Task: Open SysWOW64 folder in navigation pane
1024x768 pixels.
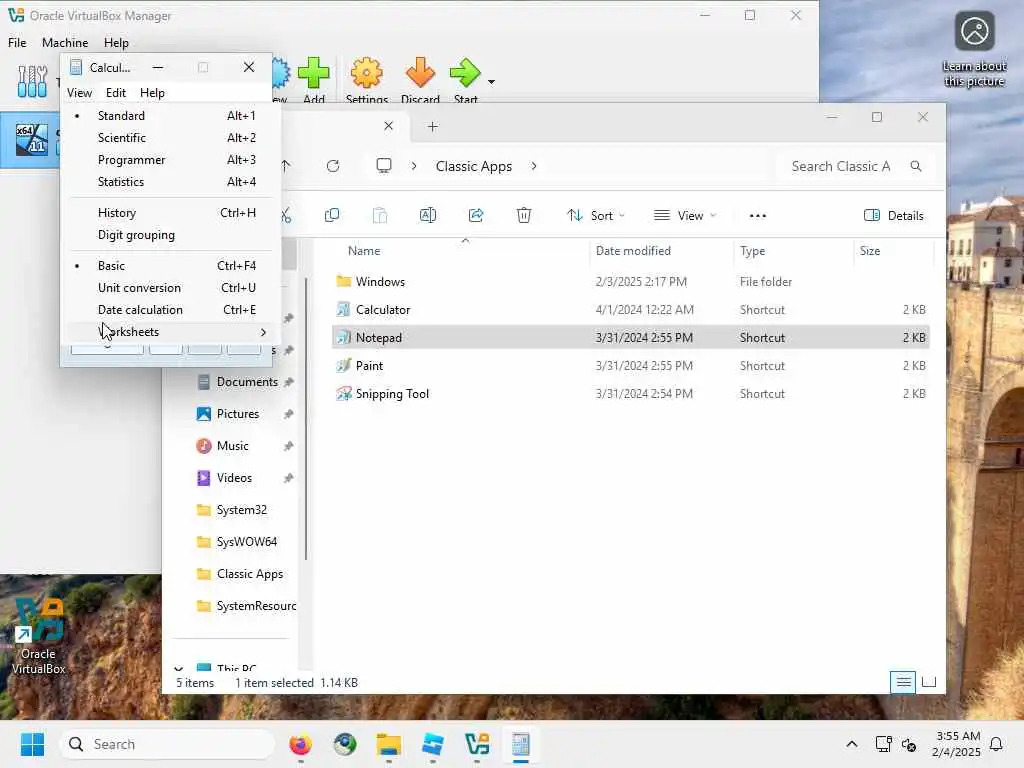Action: point(245,542)
